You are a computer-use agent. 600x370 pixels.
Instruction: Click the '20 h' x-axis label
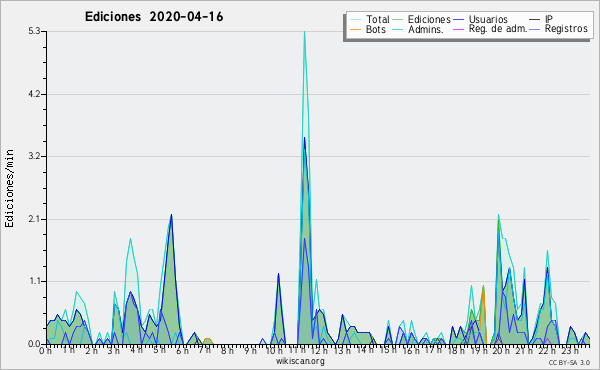point(500,350)
